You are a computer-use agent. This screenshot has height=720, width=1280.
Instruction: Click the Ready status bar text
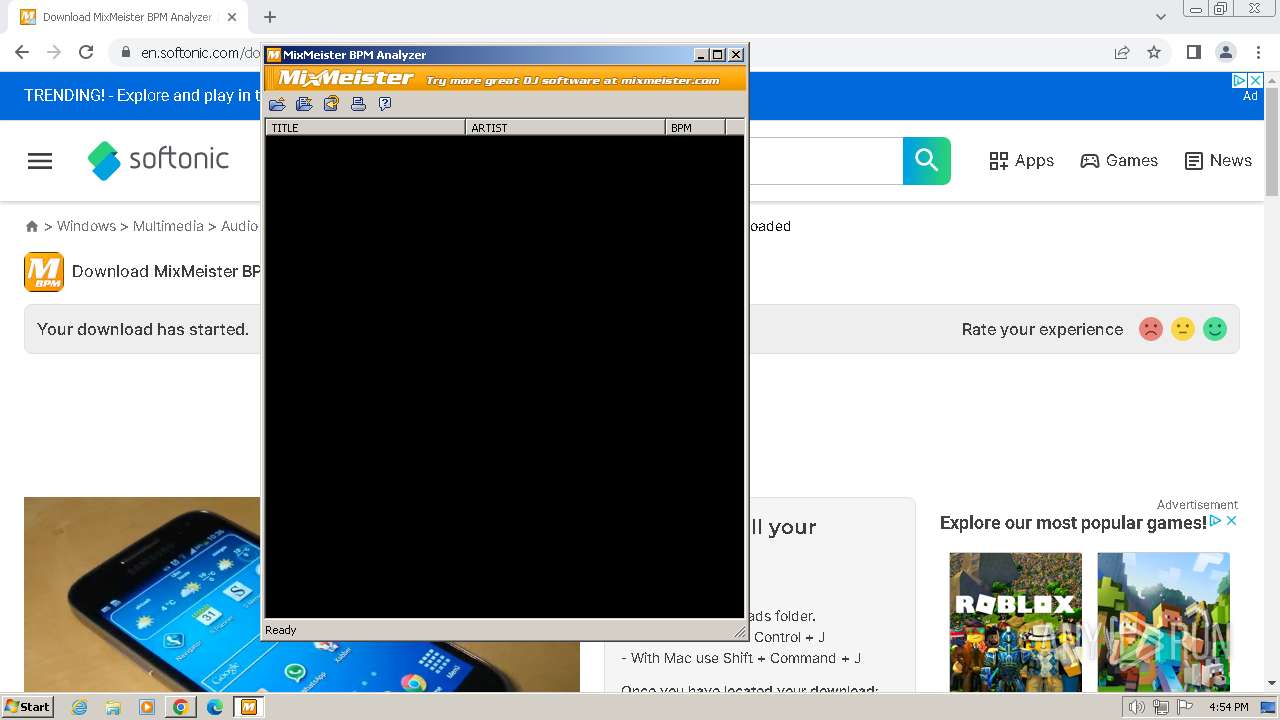coord(280,630)
